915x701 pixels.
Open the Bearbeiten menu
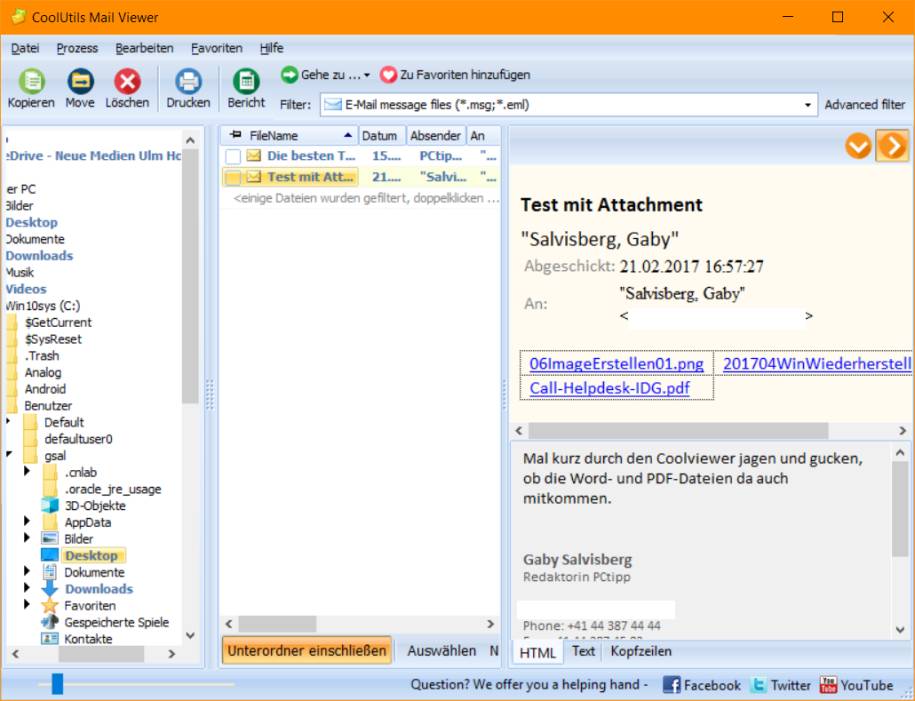pyautogui.click(x=144, y=48)
